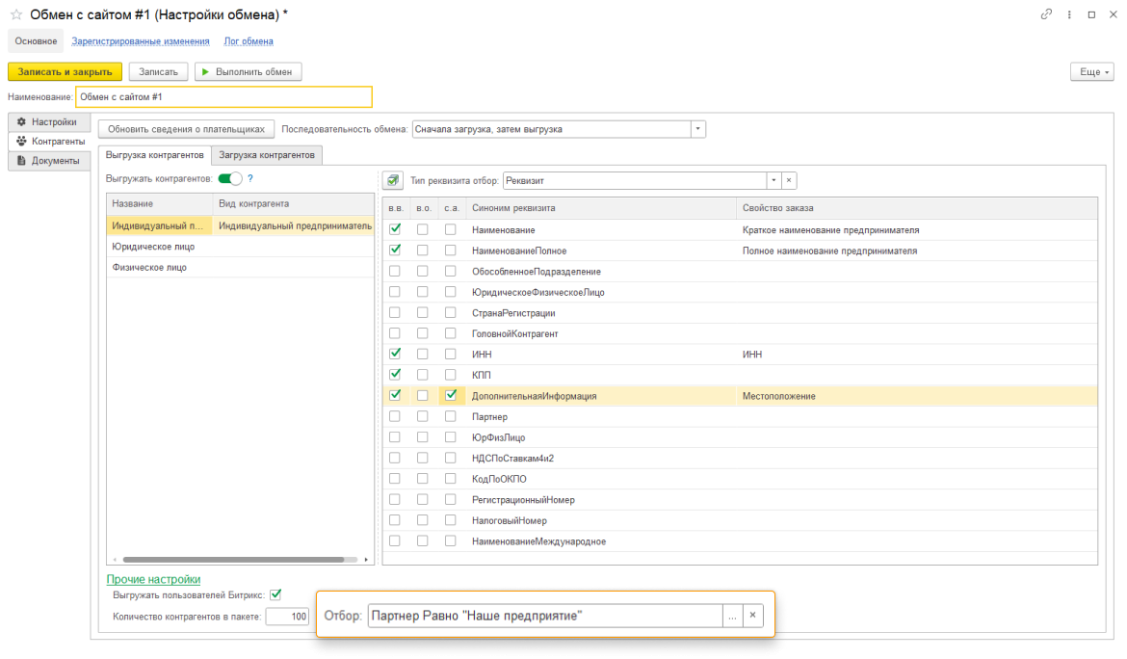Click the check-all icon beside the filter

coord(392,180)
